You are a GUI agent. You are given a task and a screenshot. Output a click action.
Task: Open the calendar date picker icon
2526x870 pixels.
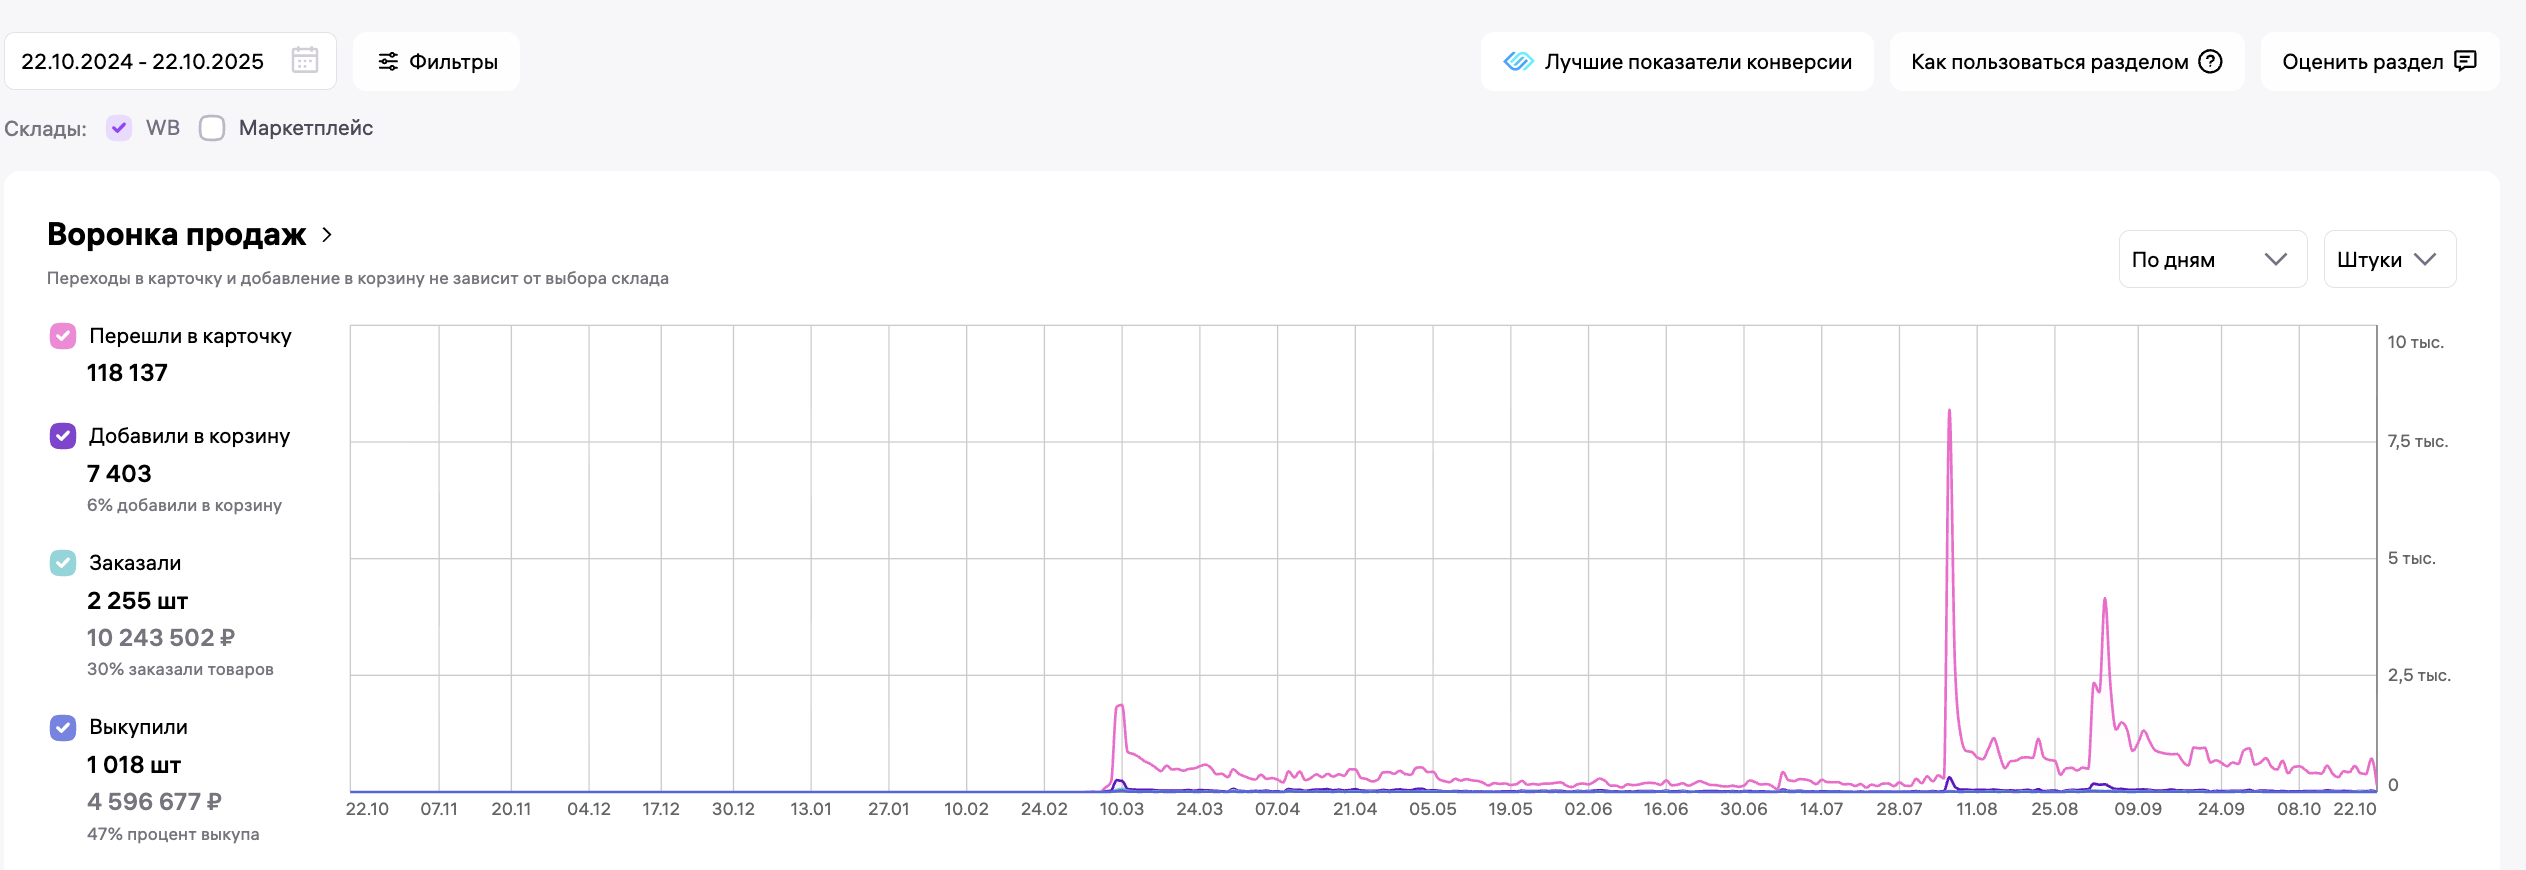tap(305, 61)
